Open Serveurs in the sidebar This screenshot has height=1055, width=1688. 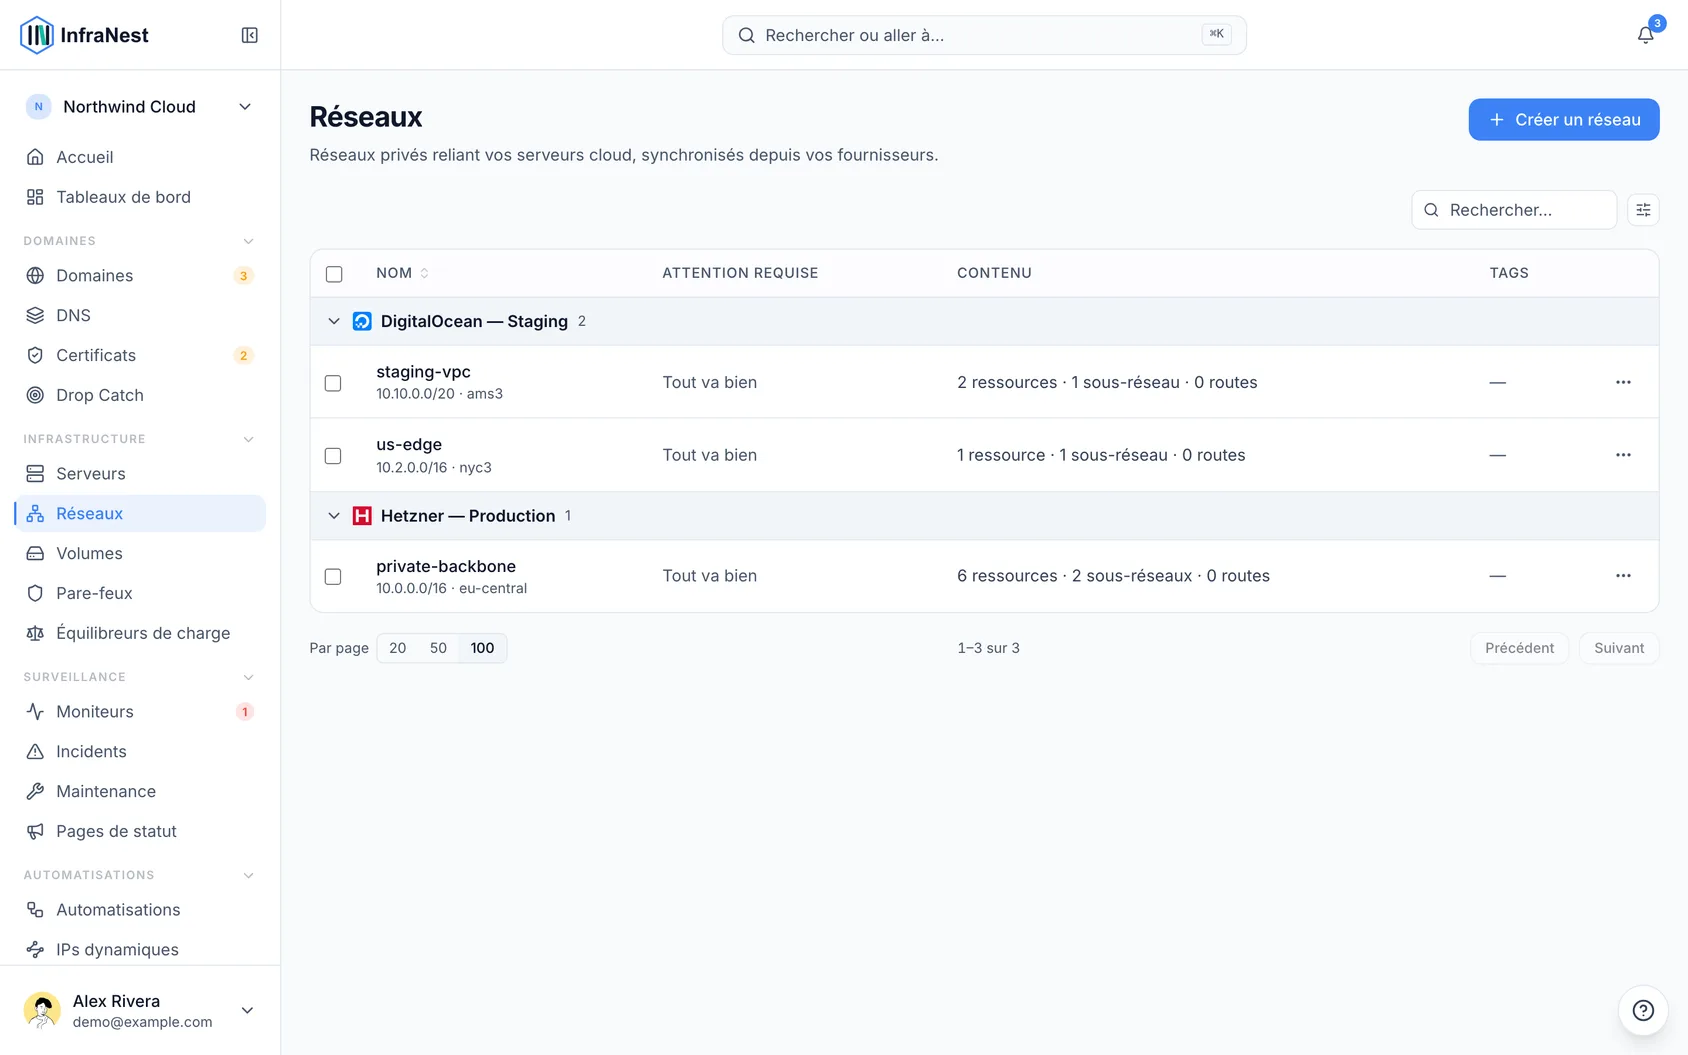140,474
